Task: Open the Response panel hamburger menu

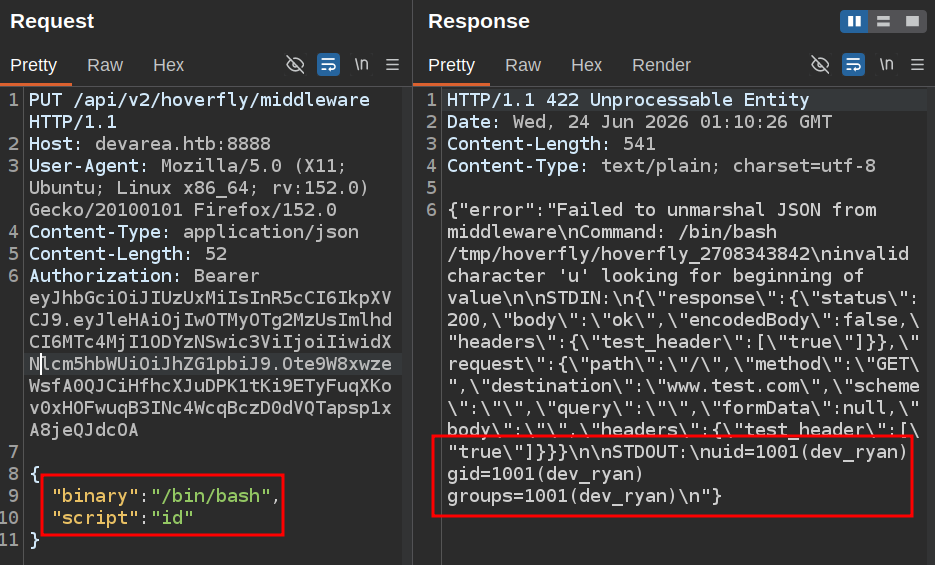Action: pyautogui.click(x=918, y=64)
